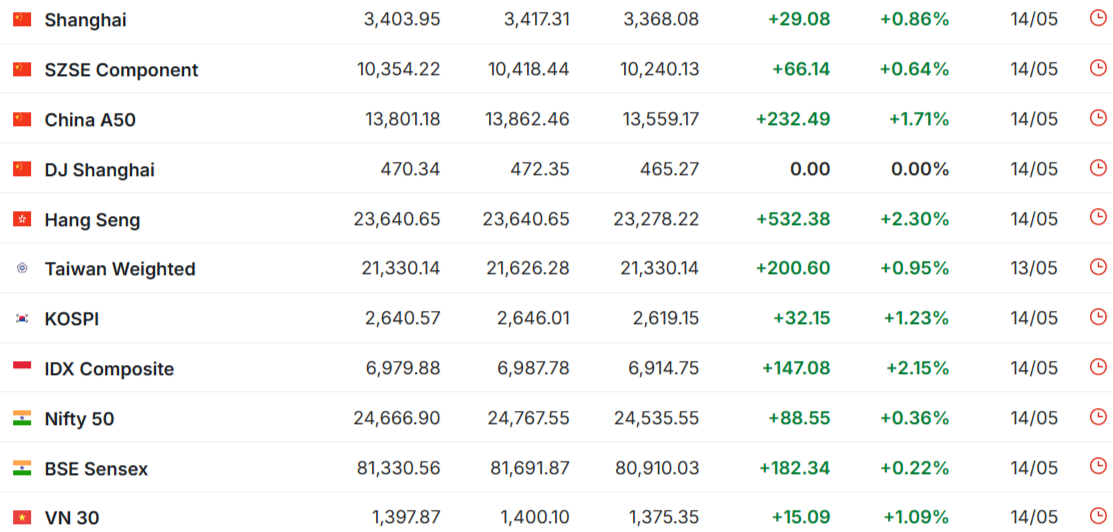The image size is (1113, 532).
Task: Click the Indonesia flag beside IDX Composite
Action: [x=22, y=369]
